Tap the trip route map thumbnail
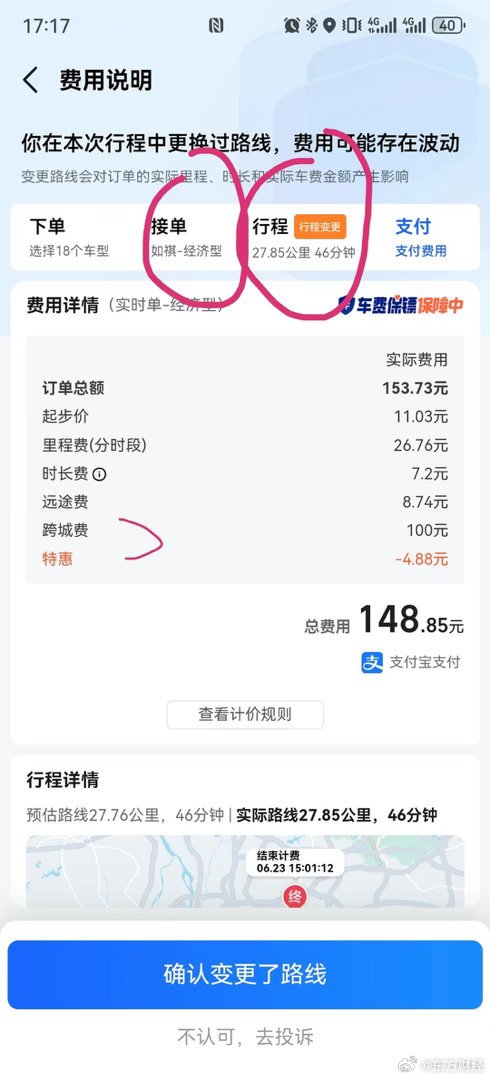The image size is (490, 1080). click(x=245, y=871)
